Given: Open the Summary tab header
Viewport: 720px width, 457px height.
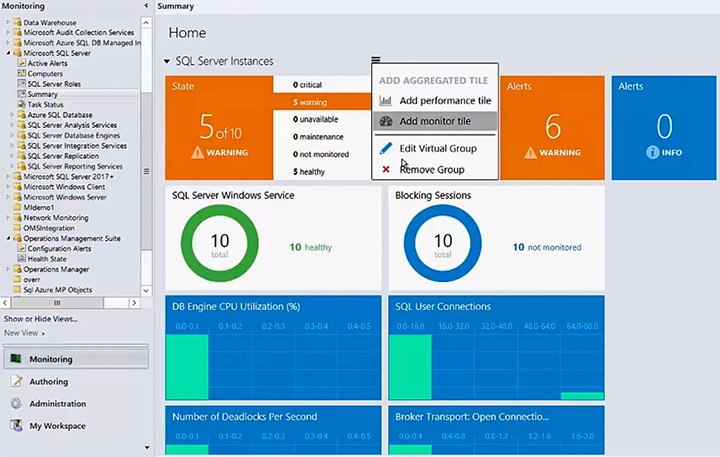Looking at the screenshot, I should pyautogui.click(x=175, y=6).
